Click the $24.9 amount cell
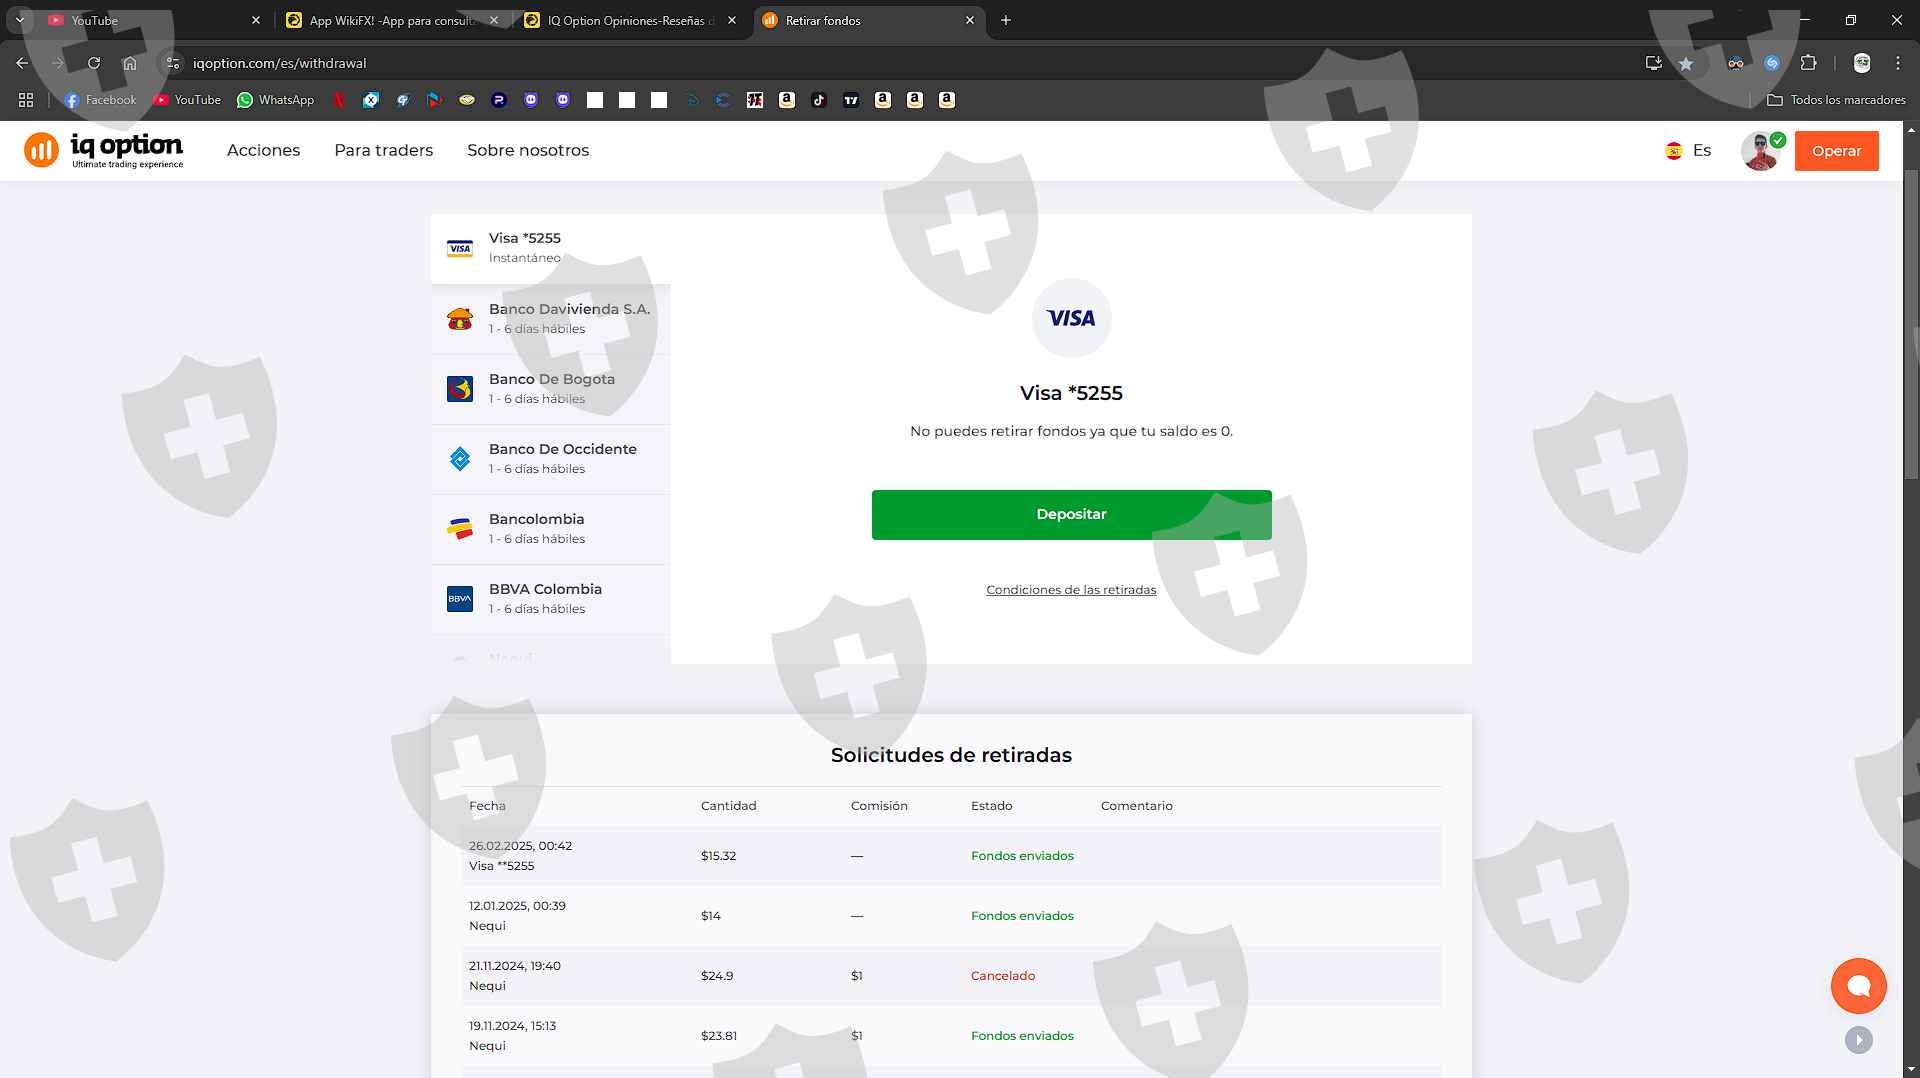This screenshot has width=1920, height=1078. pyautogui.click(x=717, y=976)
